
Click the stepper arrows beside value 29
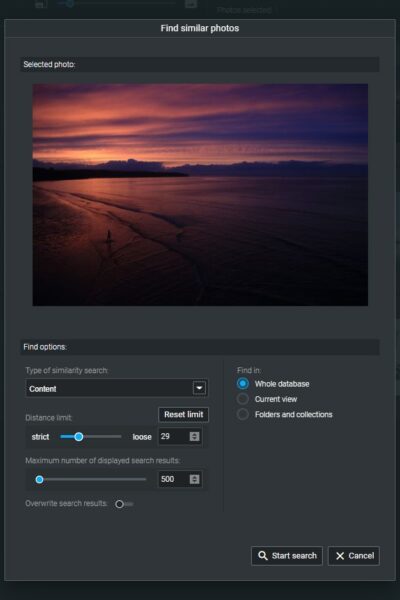click(194, 436)
